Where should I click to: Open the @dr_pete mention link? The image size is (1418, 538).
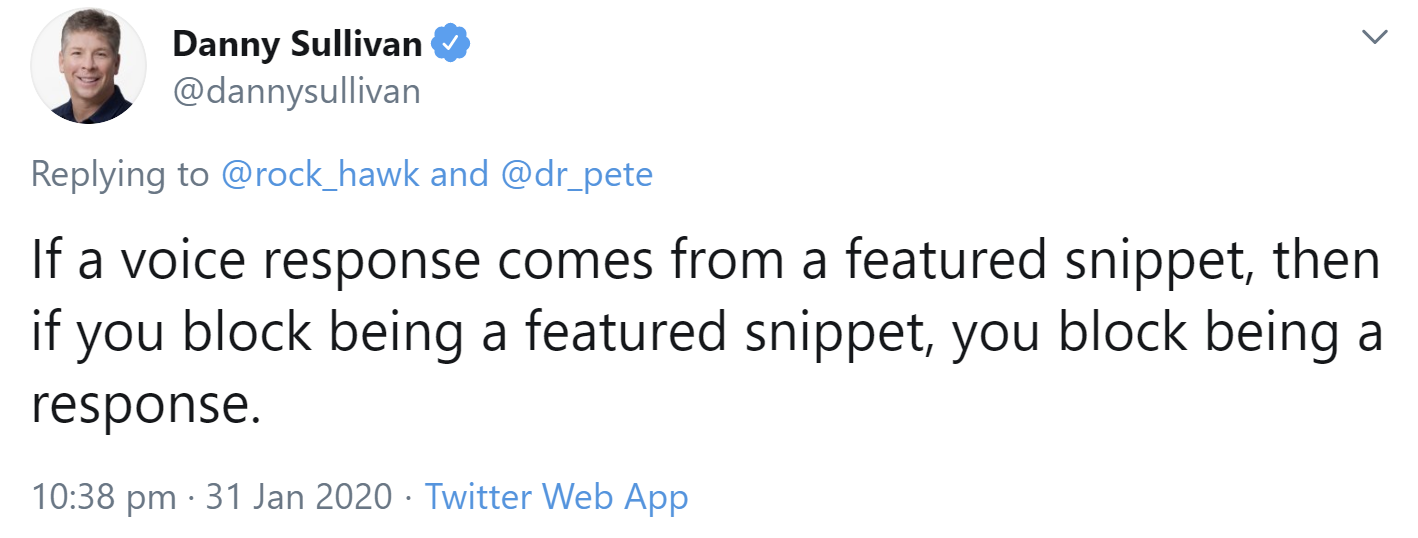coord(575,174)
